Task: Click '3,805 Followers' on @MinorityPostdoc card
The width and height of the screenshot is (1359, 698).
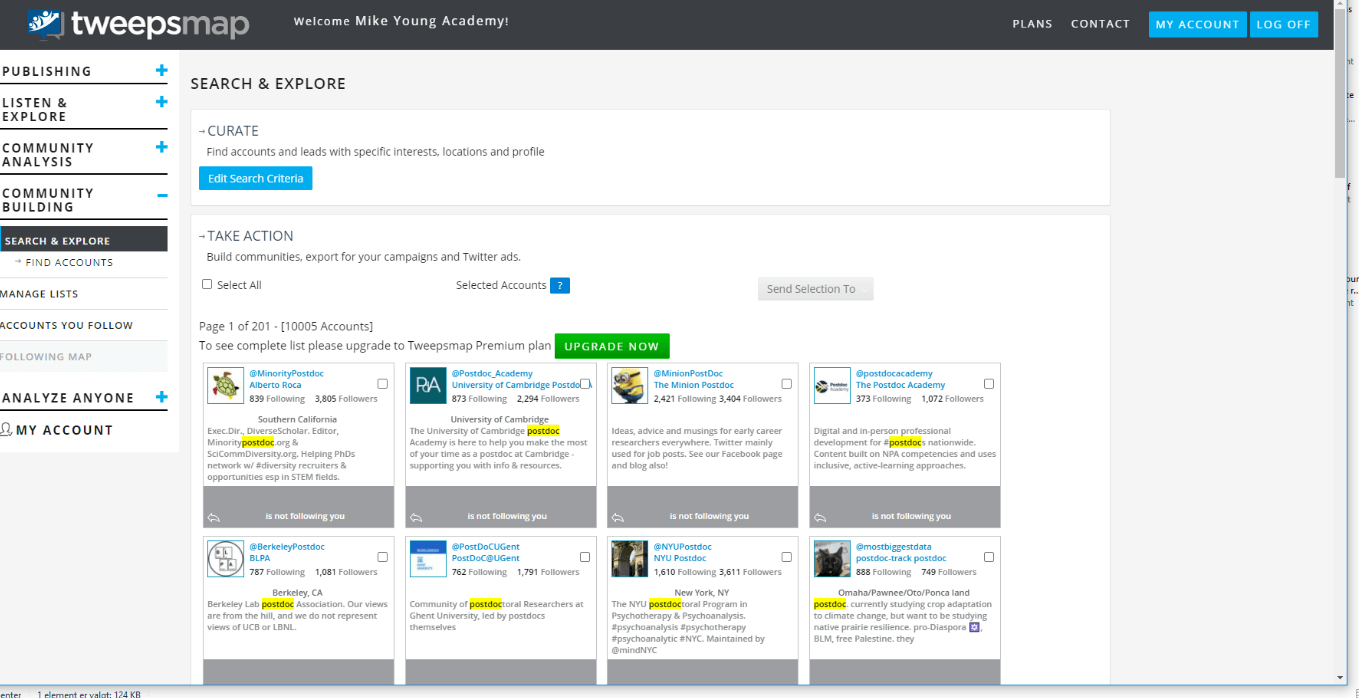Action: pyautogui.click(x=346, y=398)
